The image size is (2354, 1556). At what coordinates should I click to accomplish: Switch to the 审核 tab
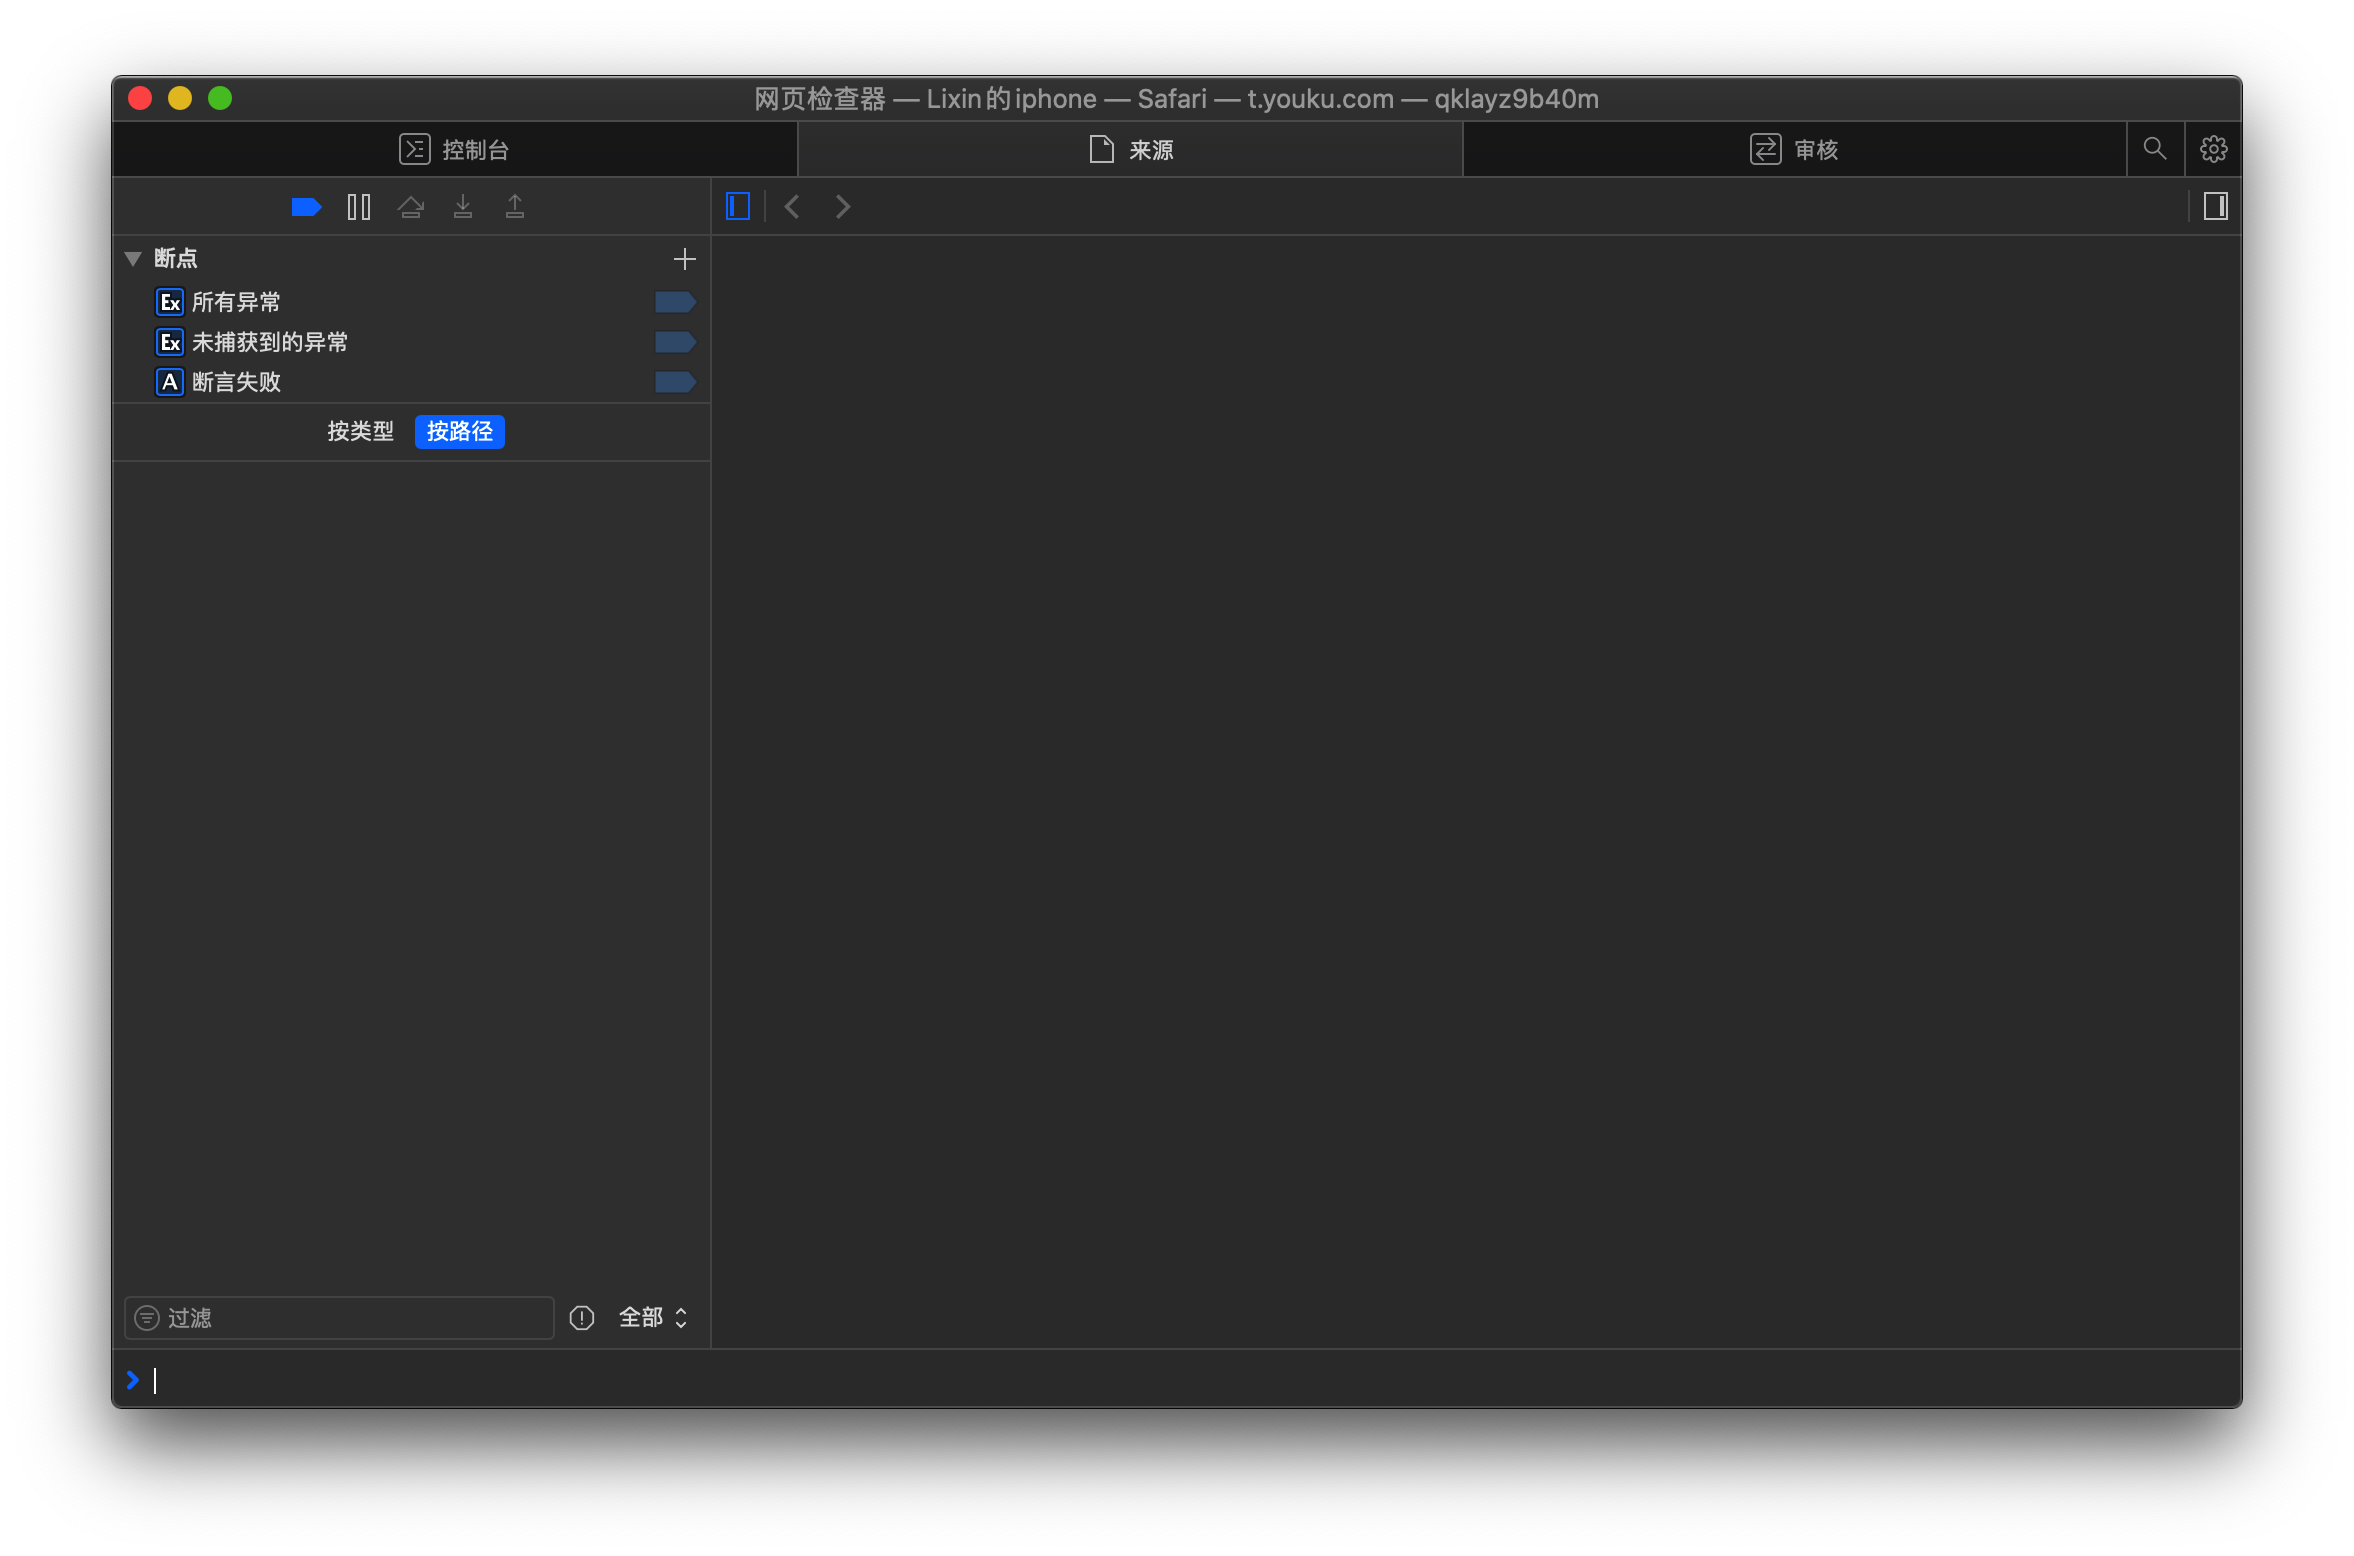[x=1795, y=150]
